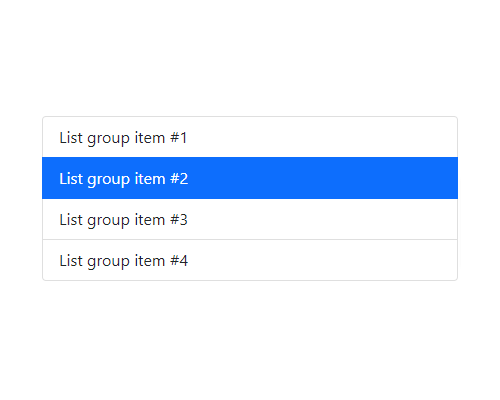Select the top row of the list group
The width and height of the screenshot is (500, 400).
coord(250,137)
